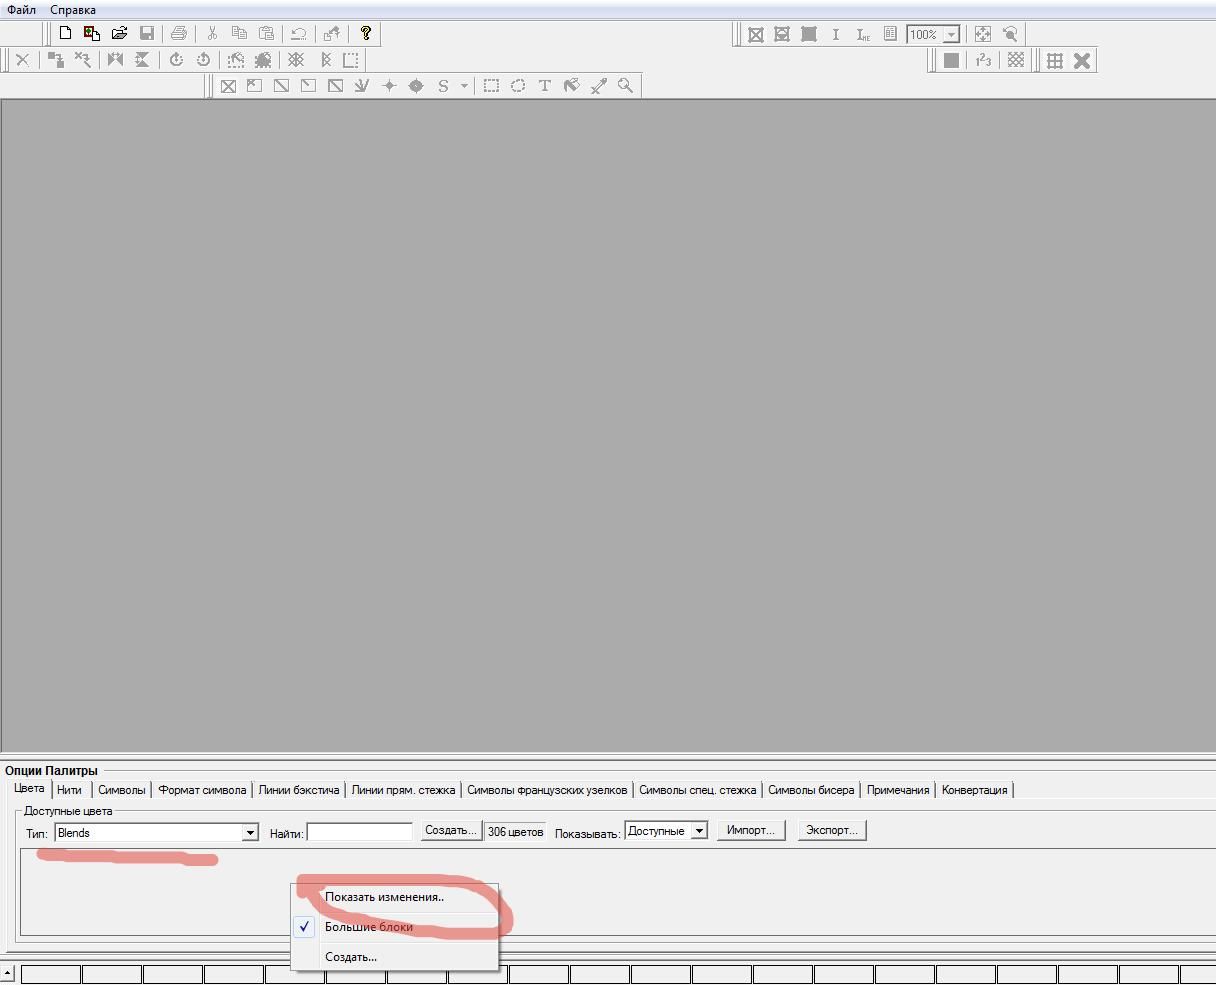Click the "Найти" search input field

359,832
